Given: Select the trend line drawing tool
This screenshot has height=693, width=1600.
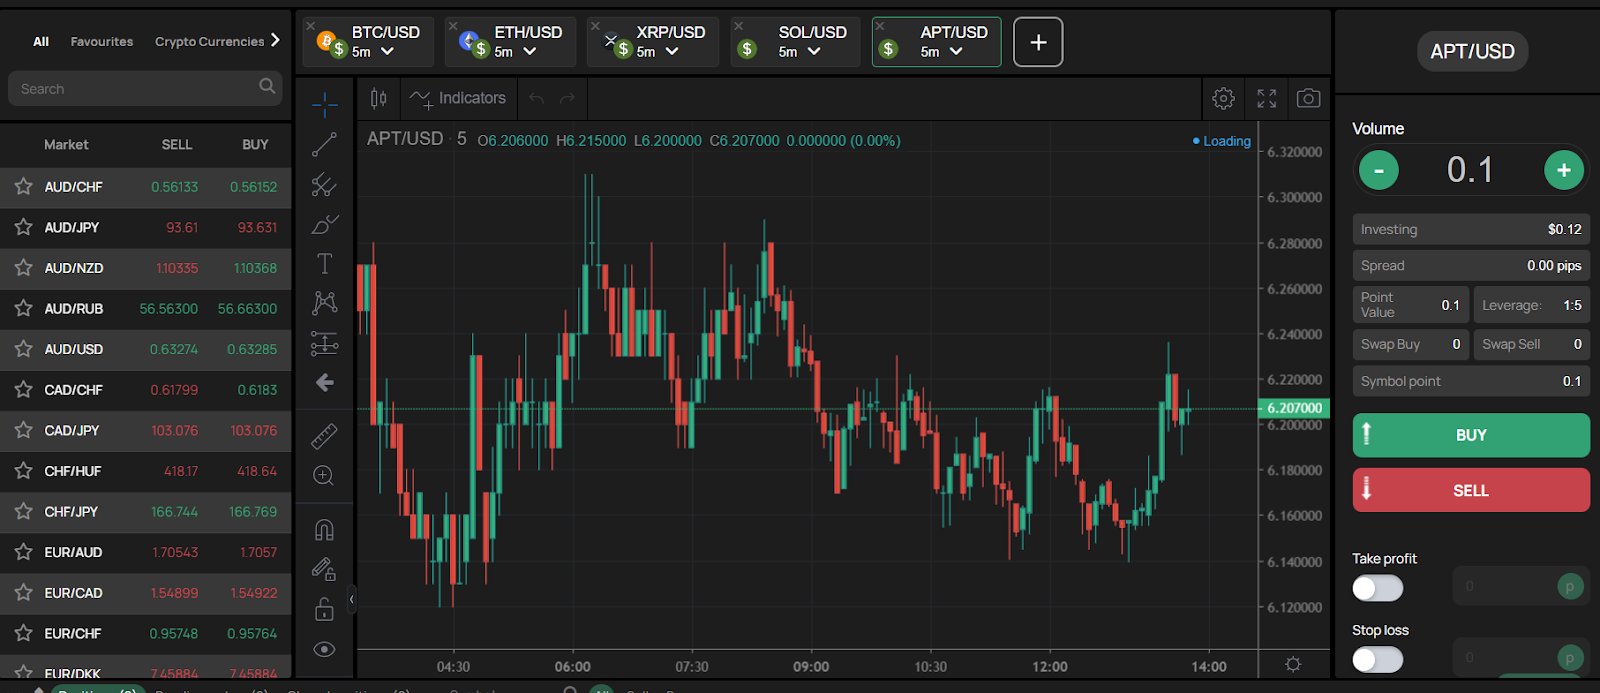Looking at the screenshot, I should pyautogui.click(x=324, y=145).
